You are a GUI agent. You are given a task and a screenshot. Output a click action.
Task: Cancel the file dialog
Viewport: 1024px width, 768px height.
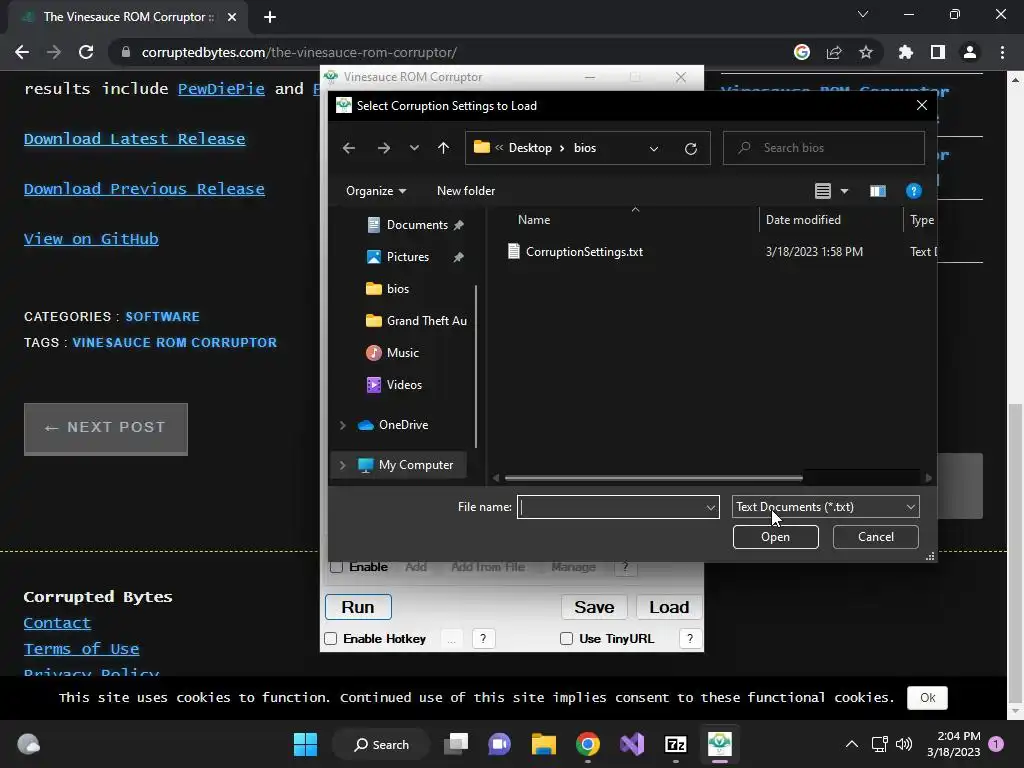[875, 537]
